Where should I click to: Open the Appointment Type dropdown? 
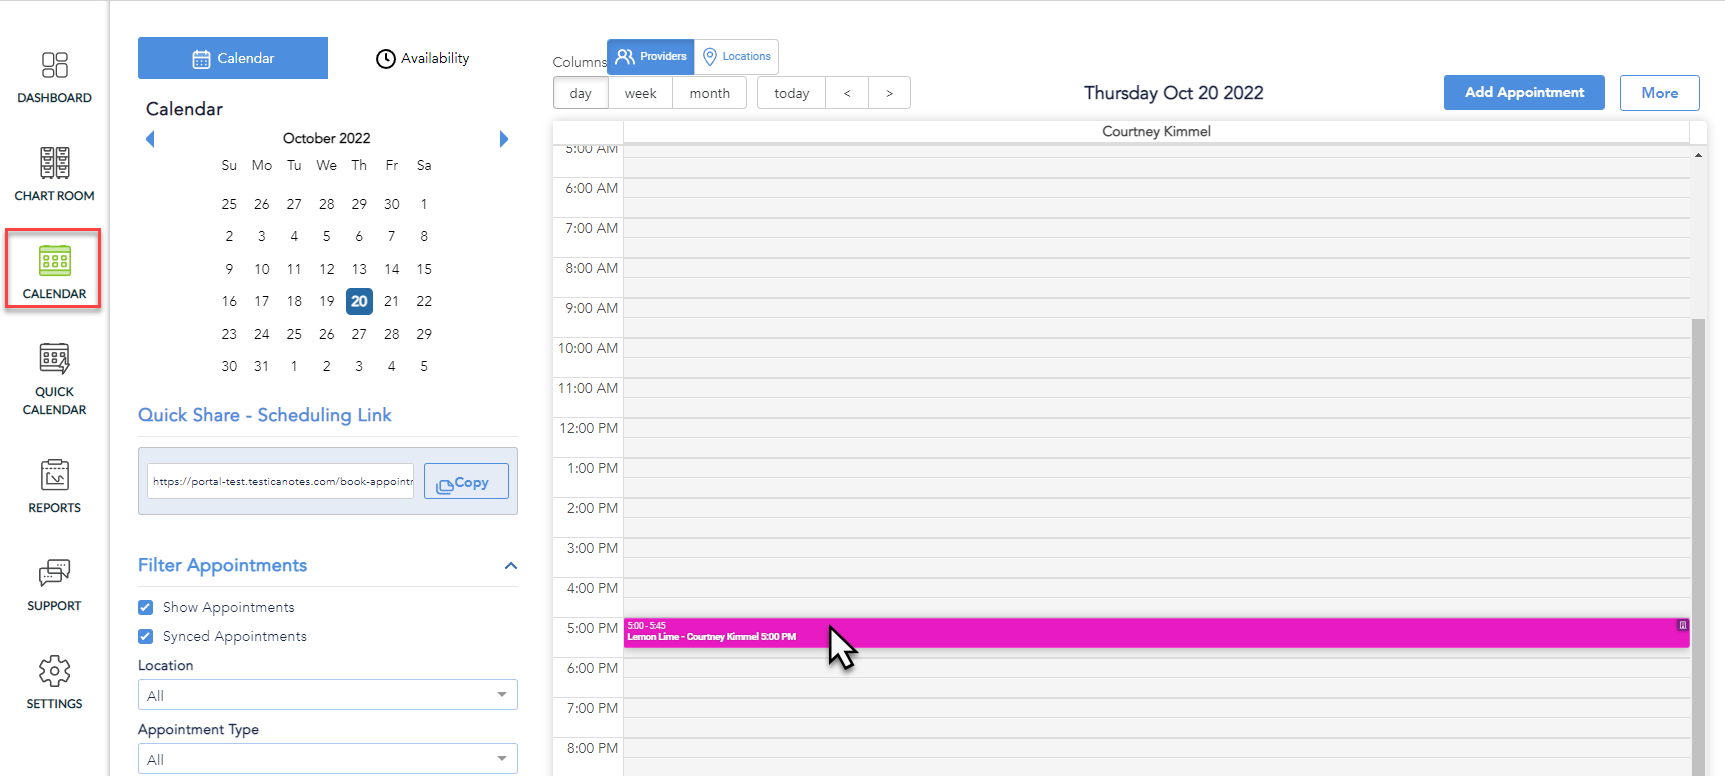pyautogui.click(x=327, y=759)
